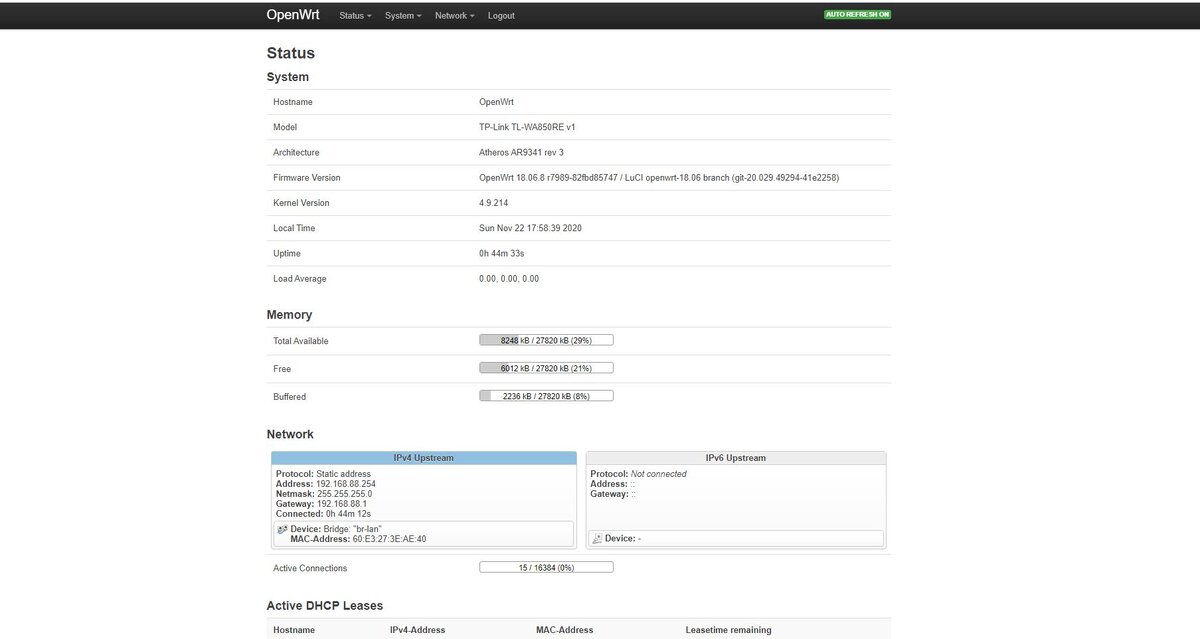Image resolution: width=1200 pixels, height=639 pixels.
Task: Click the Memory section heading
Action: pos(290,315)
